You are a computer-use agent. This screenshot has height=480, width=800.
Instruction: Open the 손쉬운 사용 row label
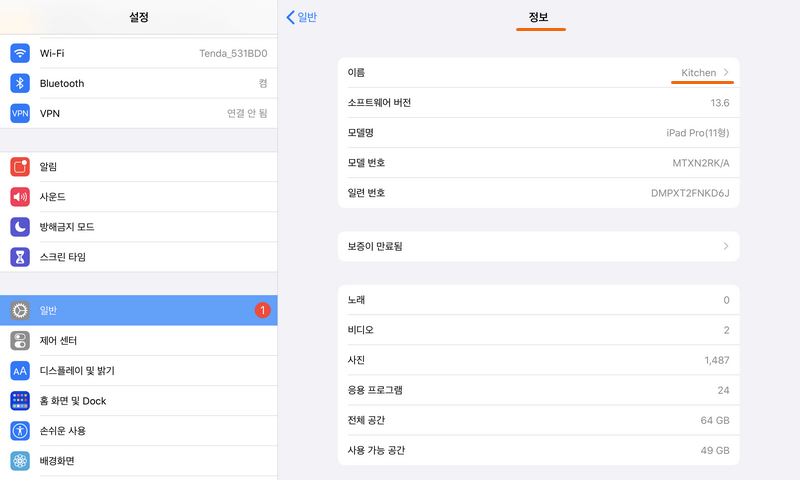[x=63, y=431]
